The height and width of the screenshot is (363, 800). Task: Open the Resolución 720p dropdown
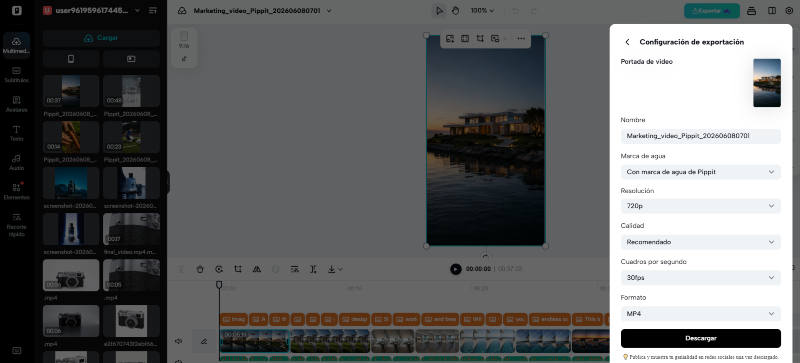pyautogui.click(x=701, y=206)
